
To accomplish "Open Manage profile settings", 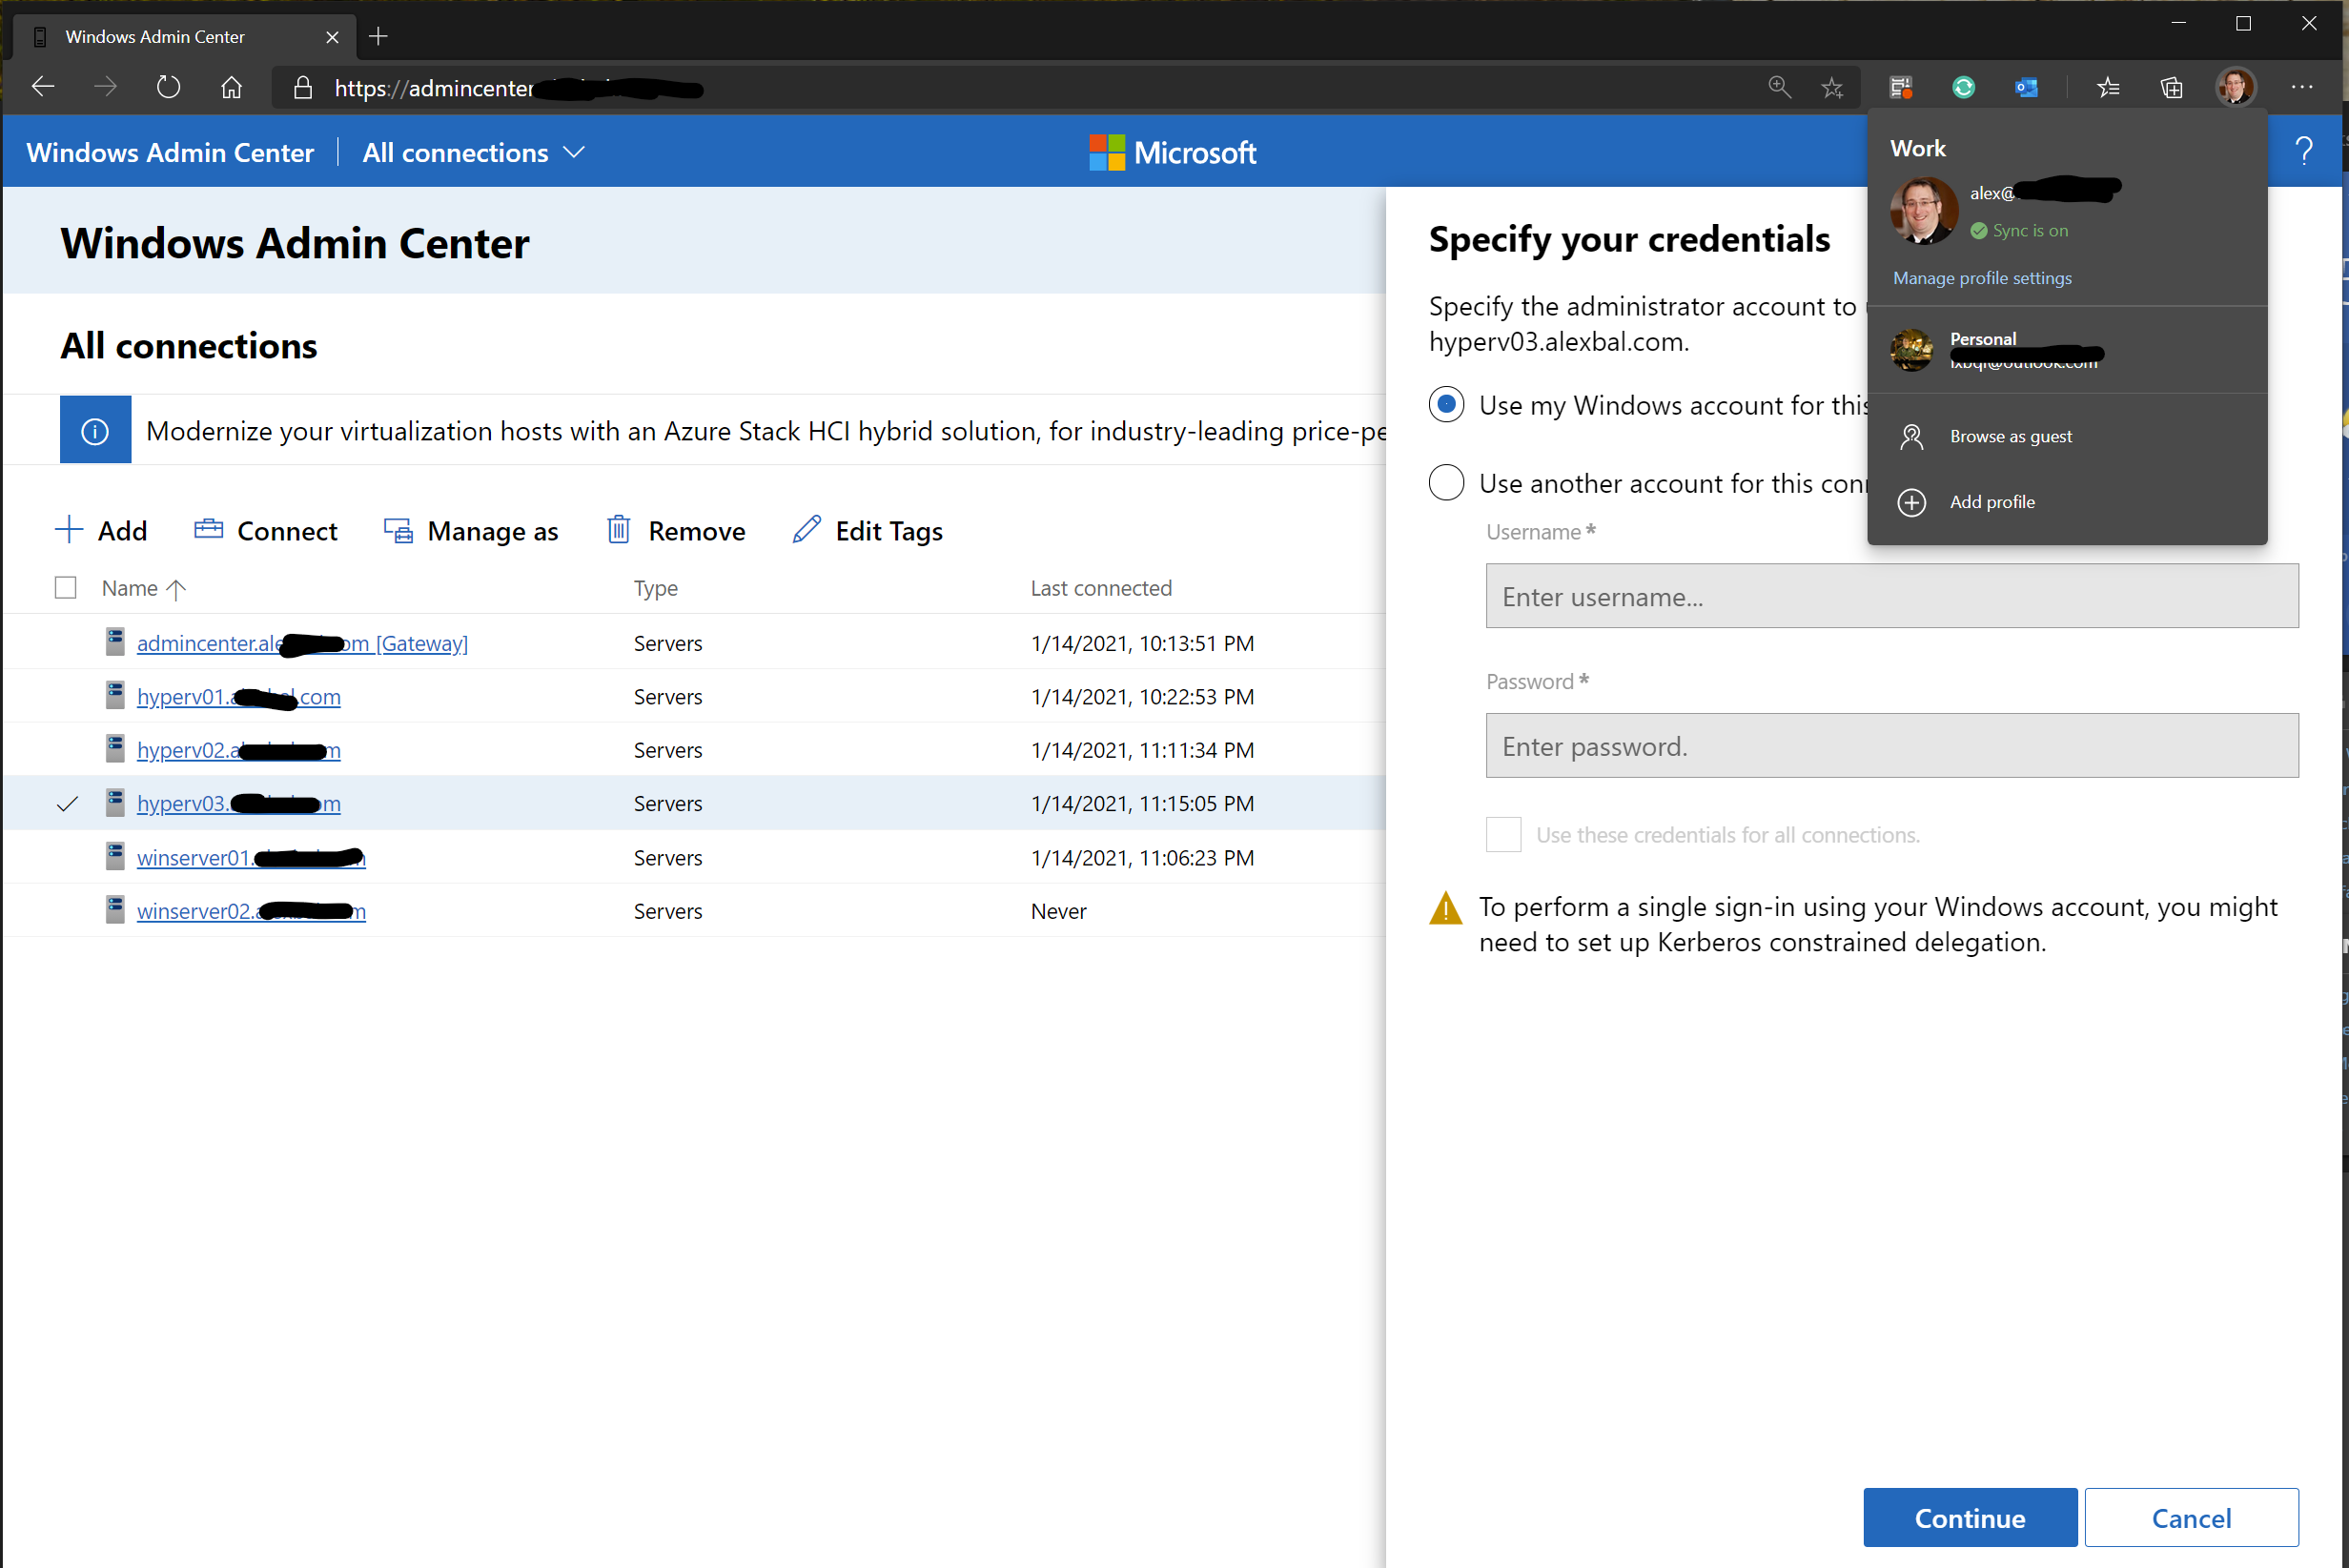I will (1981, 278).
